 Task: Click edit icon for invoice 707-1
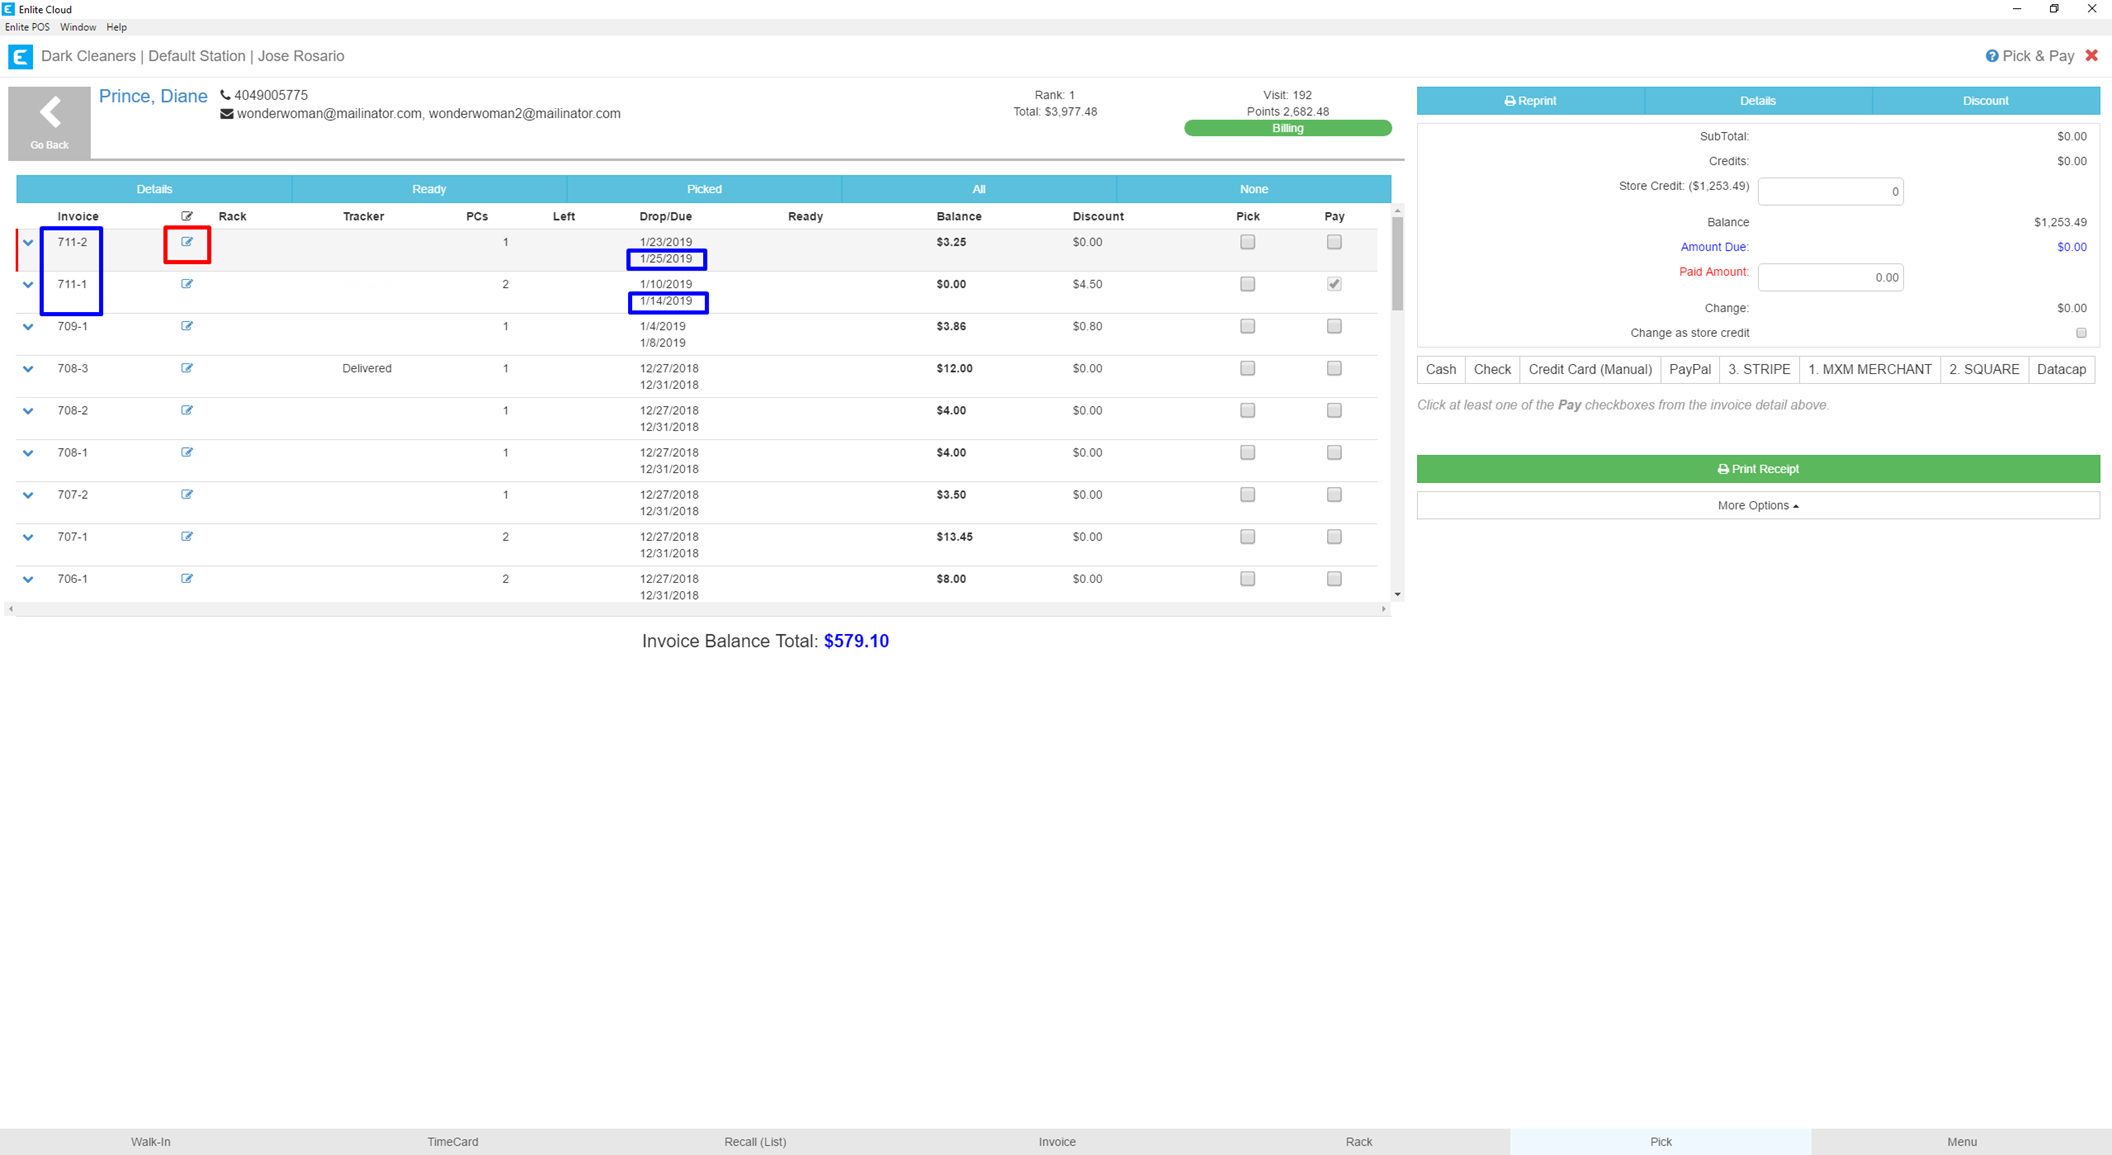point(187,537)
